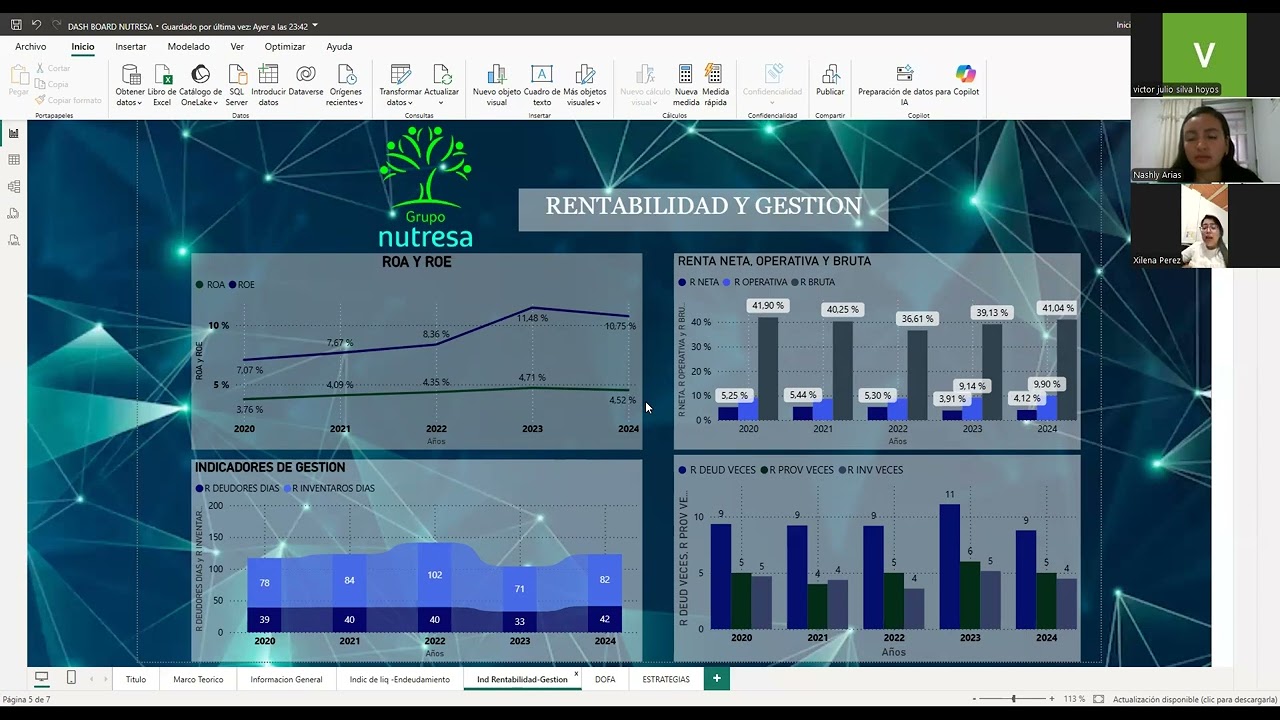Go to the DOFA page tab
Image resolution: width=1280 pixels, height=720 pixels.
(605, 679)
